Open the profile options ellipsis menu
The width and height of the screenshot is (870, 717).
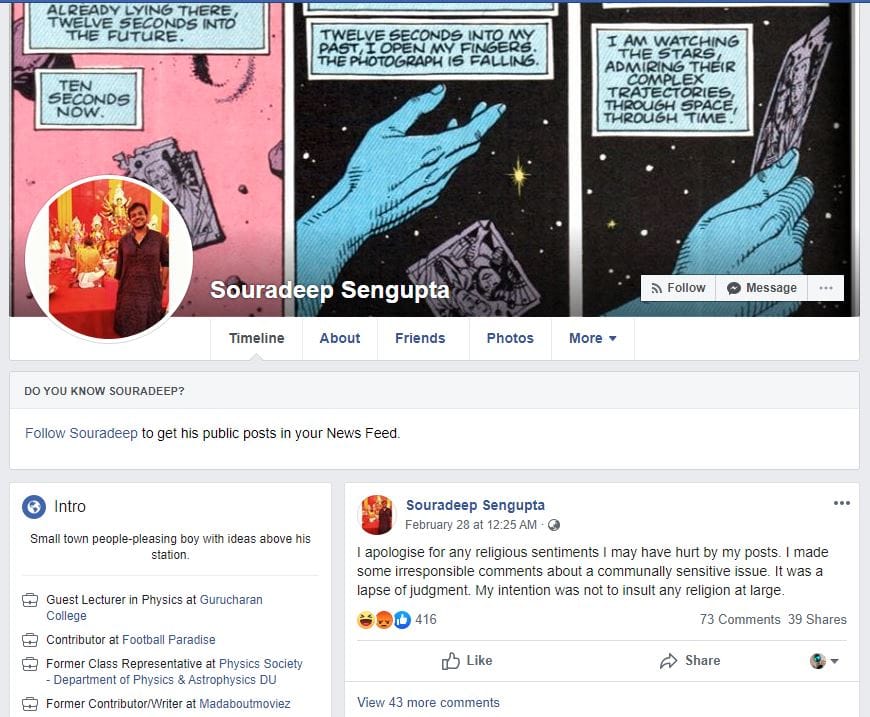826,288
